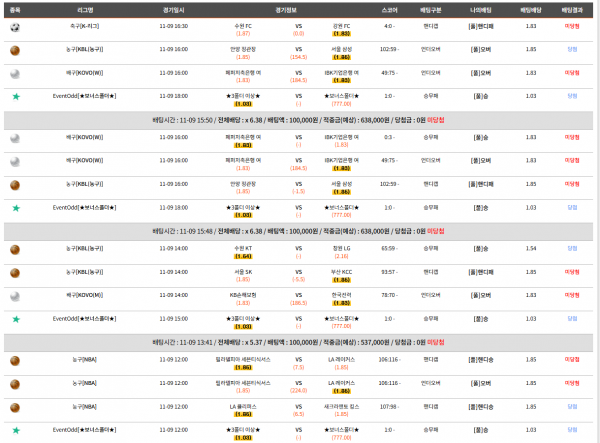
Task: Click the green star icon for 11-09 12:00 EventOdd
Action: tap(15, 429)
